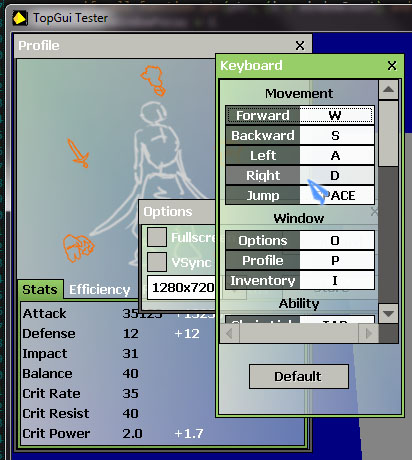Close the Keyboard window
Image resolution: width=412 pixels, height=460 pixels.
[392, 66]
